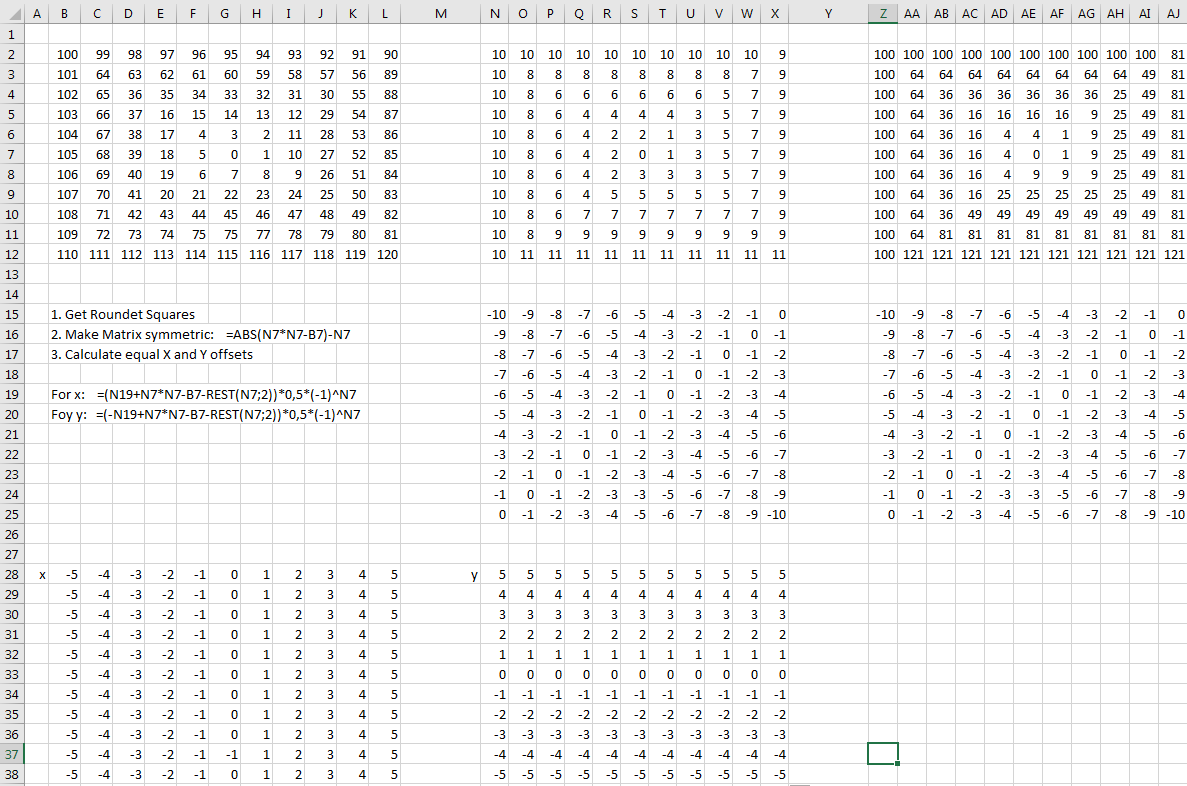Image resolution: width=1187 pixels, height=786 pixels.
Task: Click the cell containing 13
Action: (x=257, y=114)
